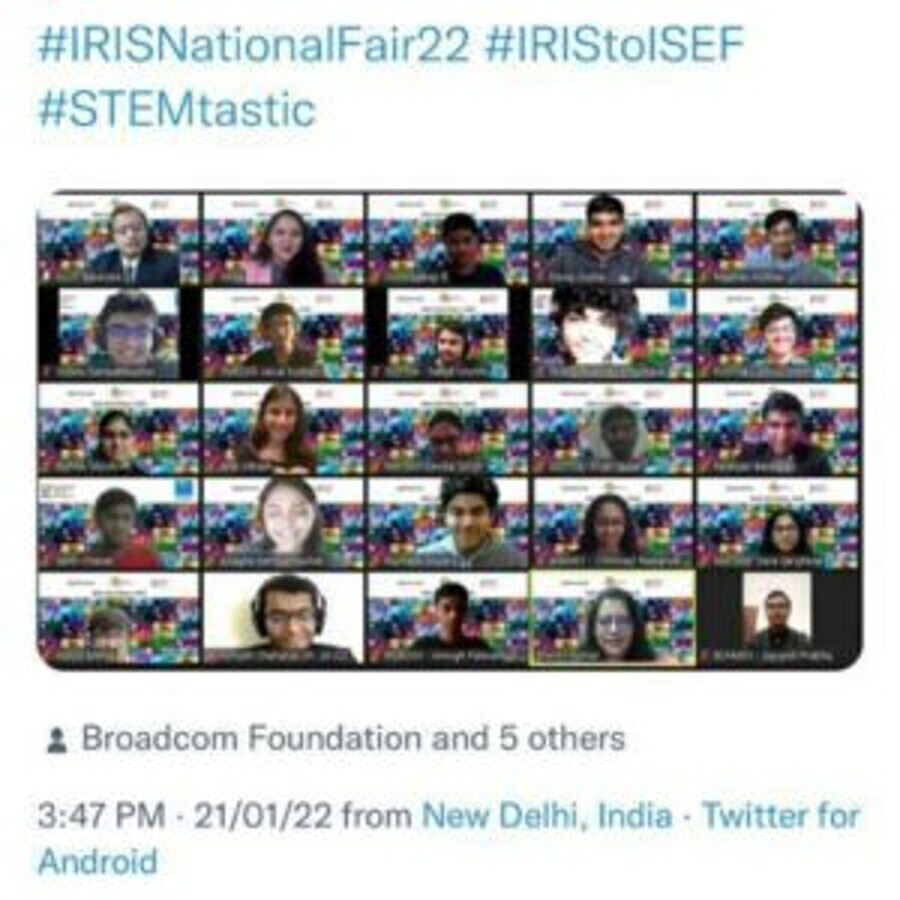Select participant tile wearing headphones on white background

[x=284, y=619]
